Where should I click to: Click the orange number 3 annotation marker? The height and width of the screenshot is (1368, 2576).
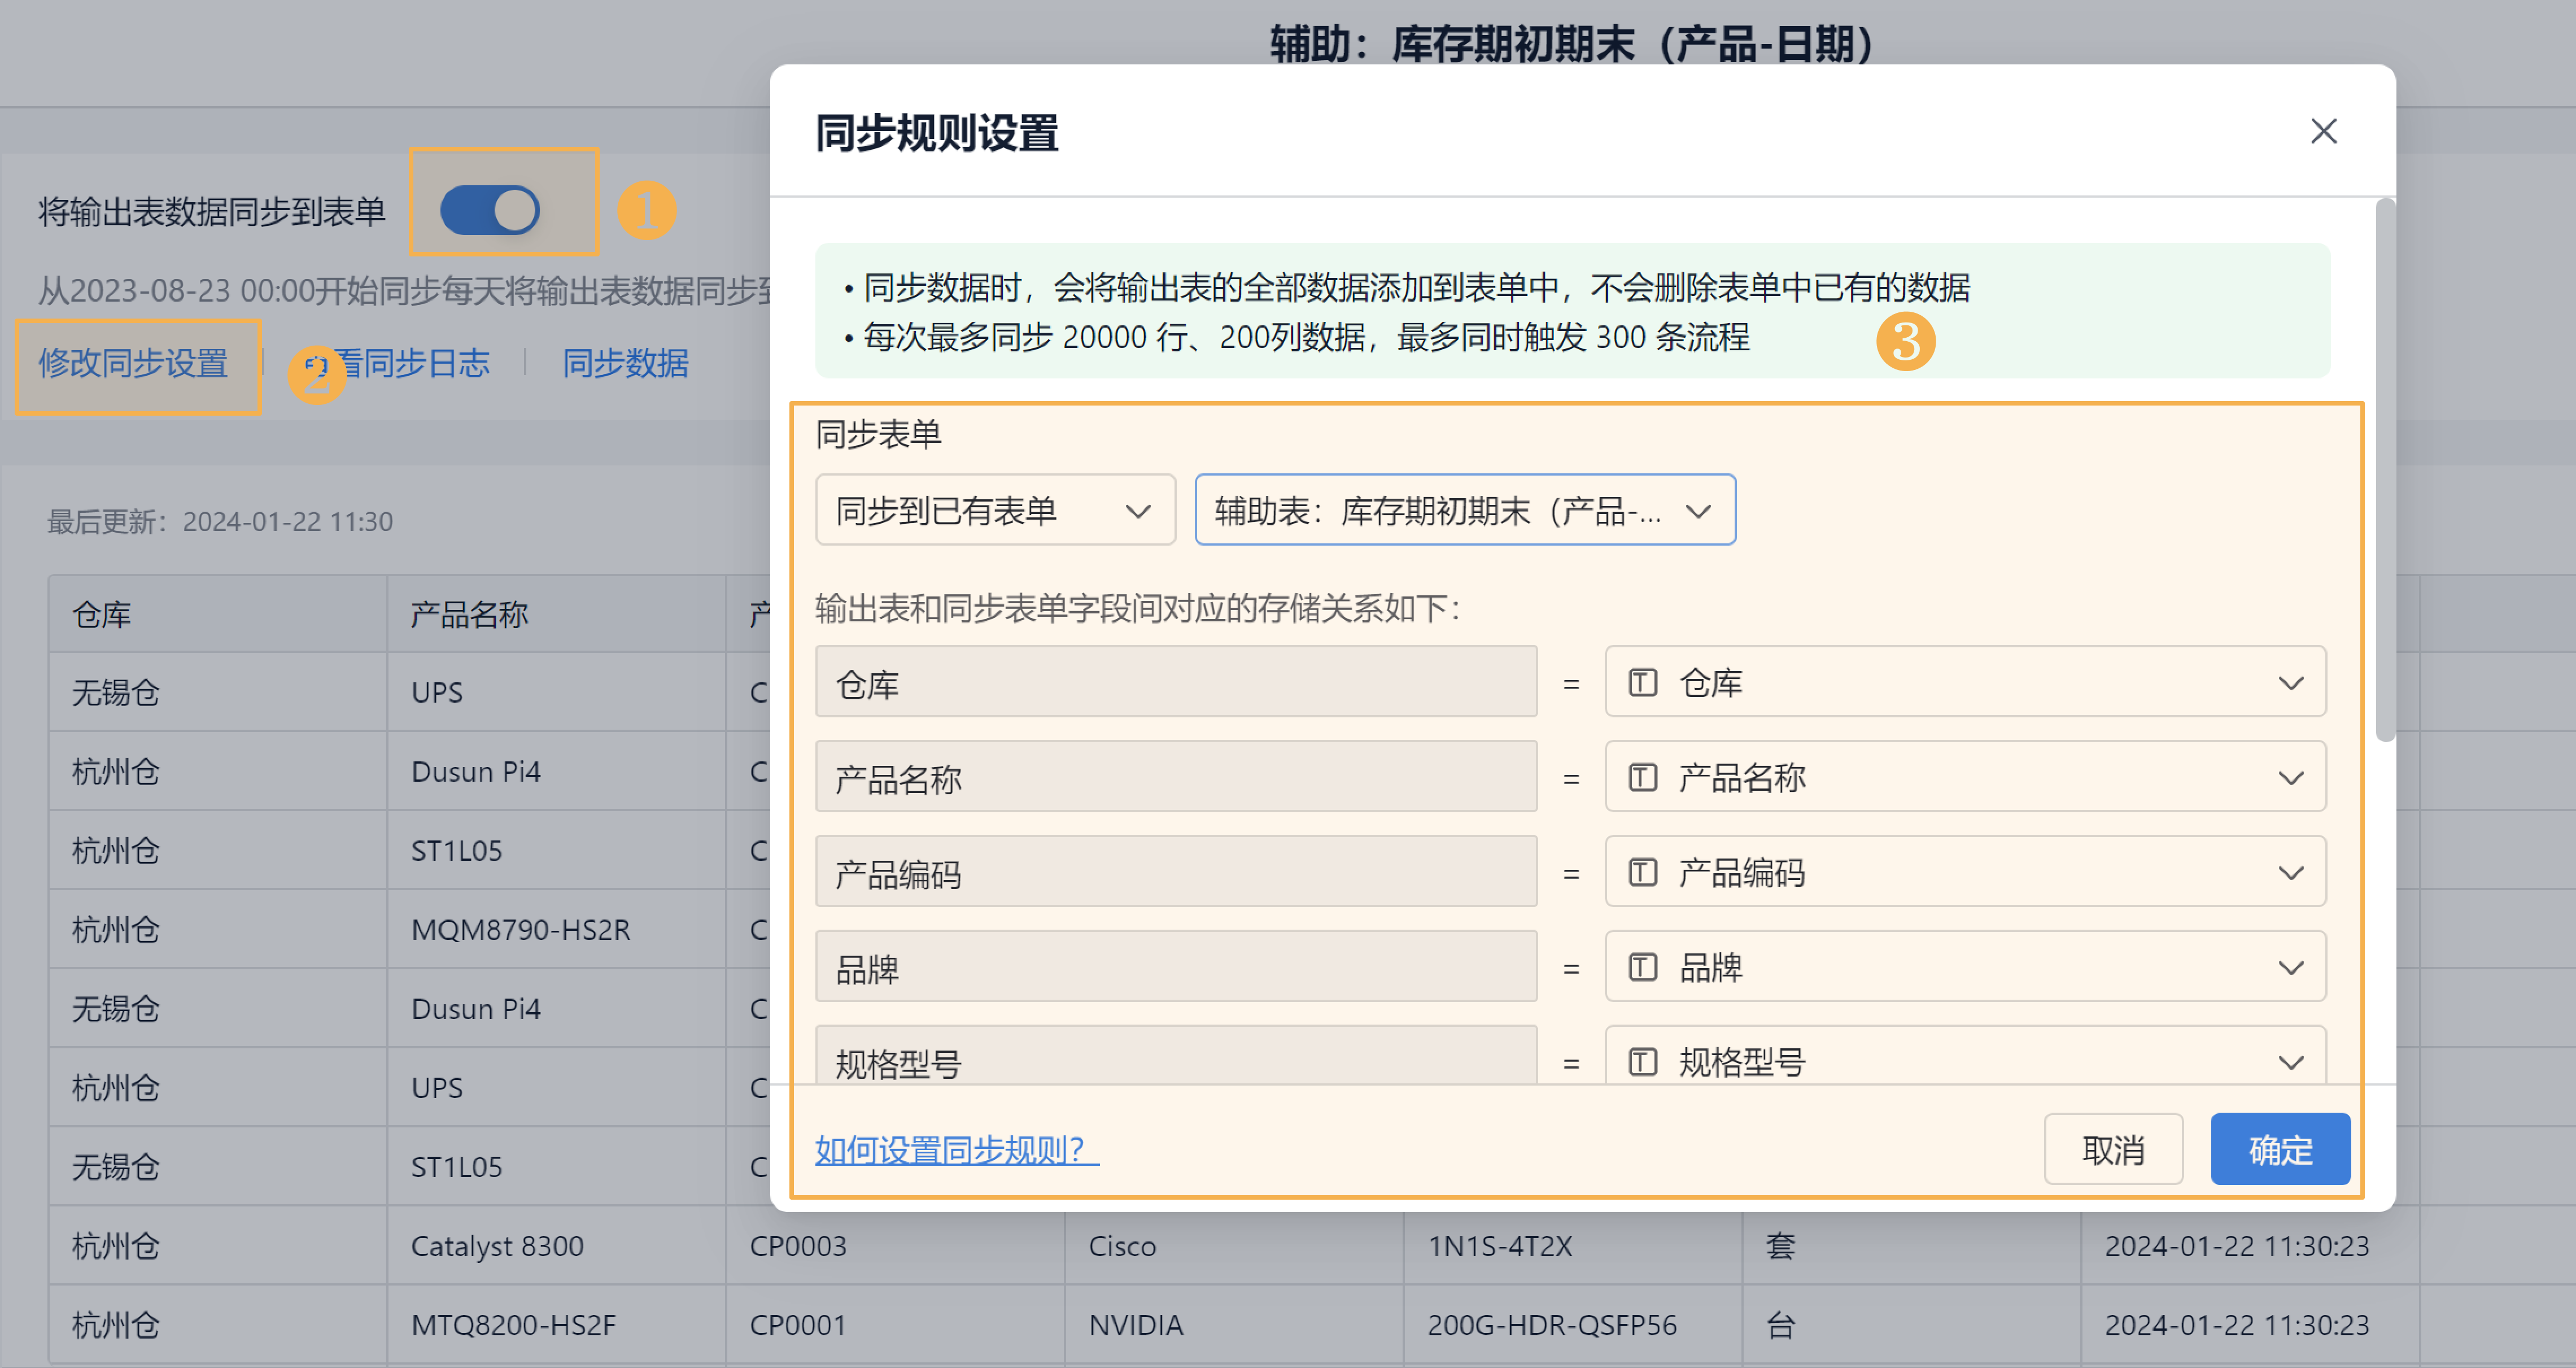tap(1905, 341)
